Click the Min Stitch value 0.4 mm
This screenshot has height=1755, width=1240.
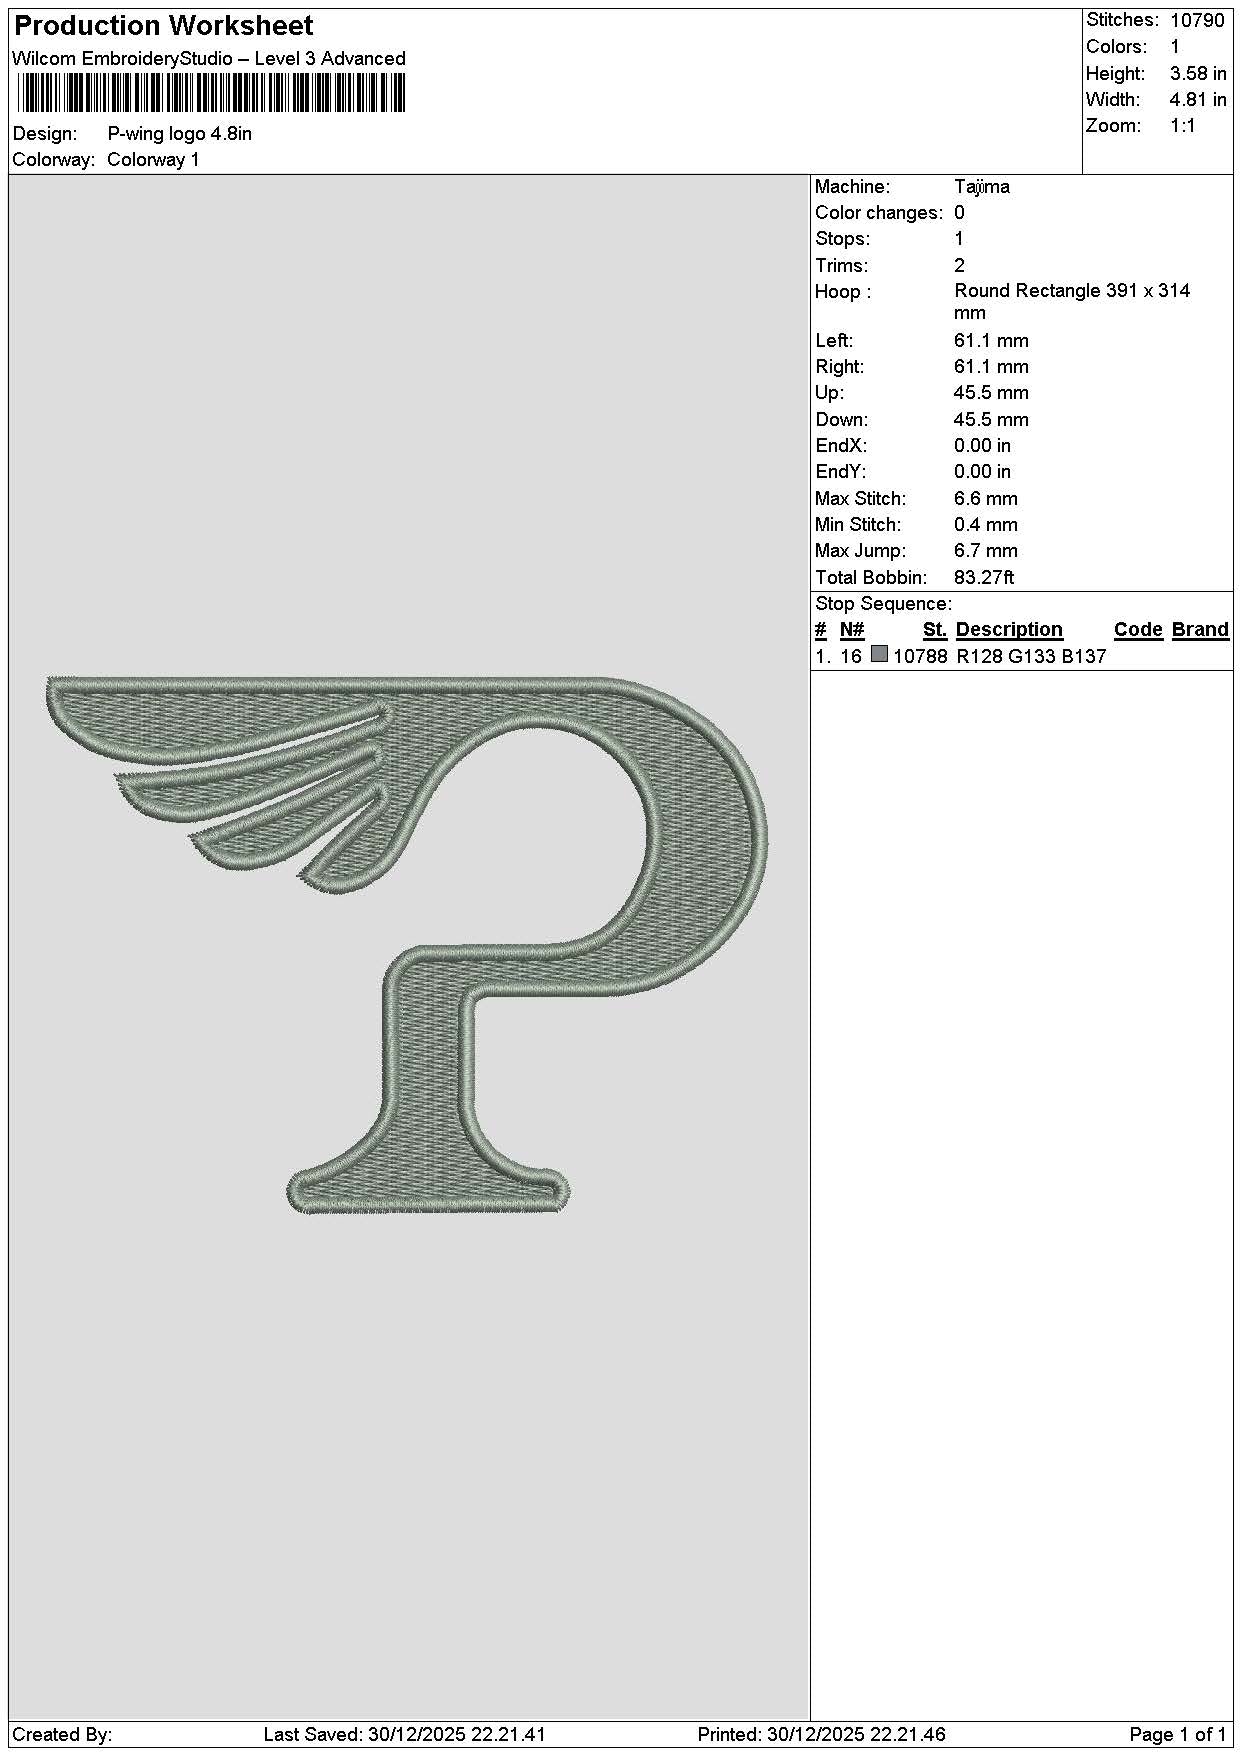(x=986, y=525)
